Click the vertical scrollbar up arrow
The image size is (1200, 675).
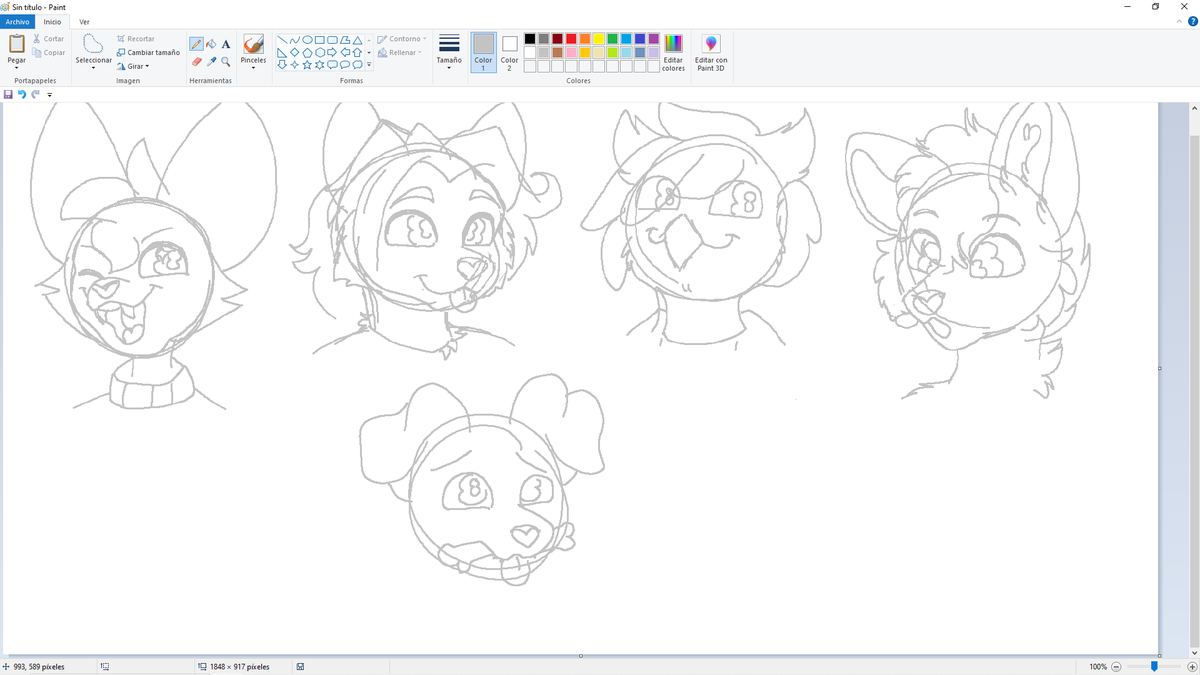tap(1194, 107)
